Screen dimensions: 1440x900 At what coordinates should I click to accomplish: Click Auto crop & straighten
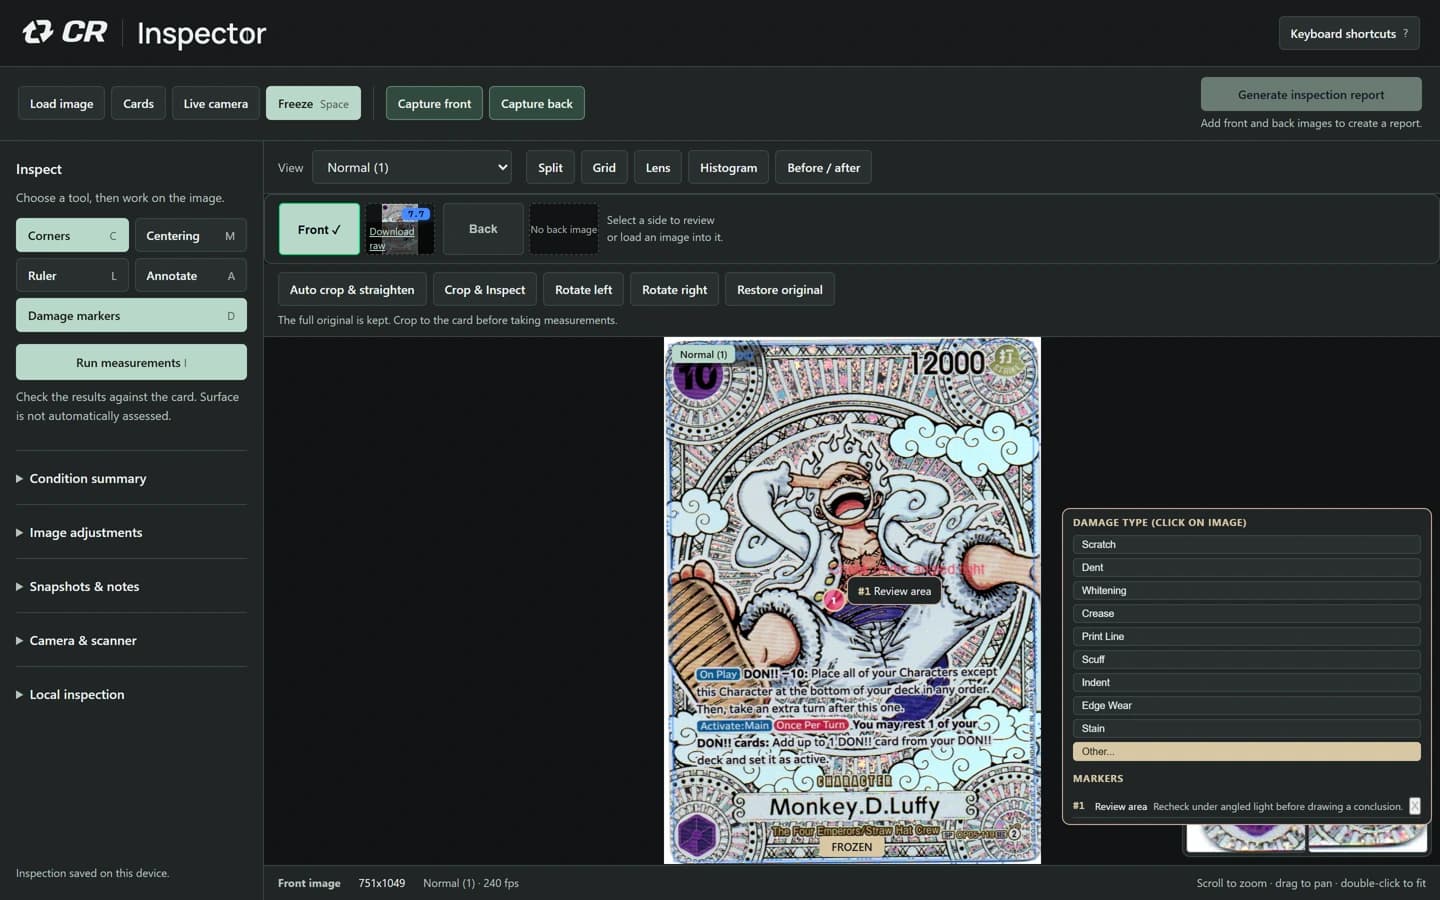352,289
